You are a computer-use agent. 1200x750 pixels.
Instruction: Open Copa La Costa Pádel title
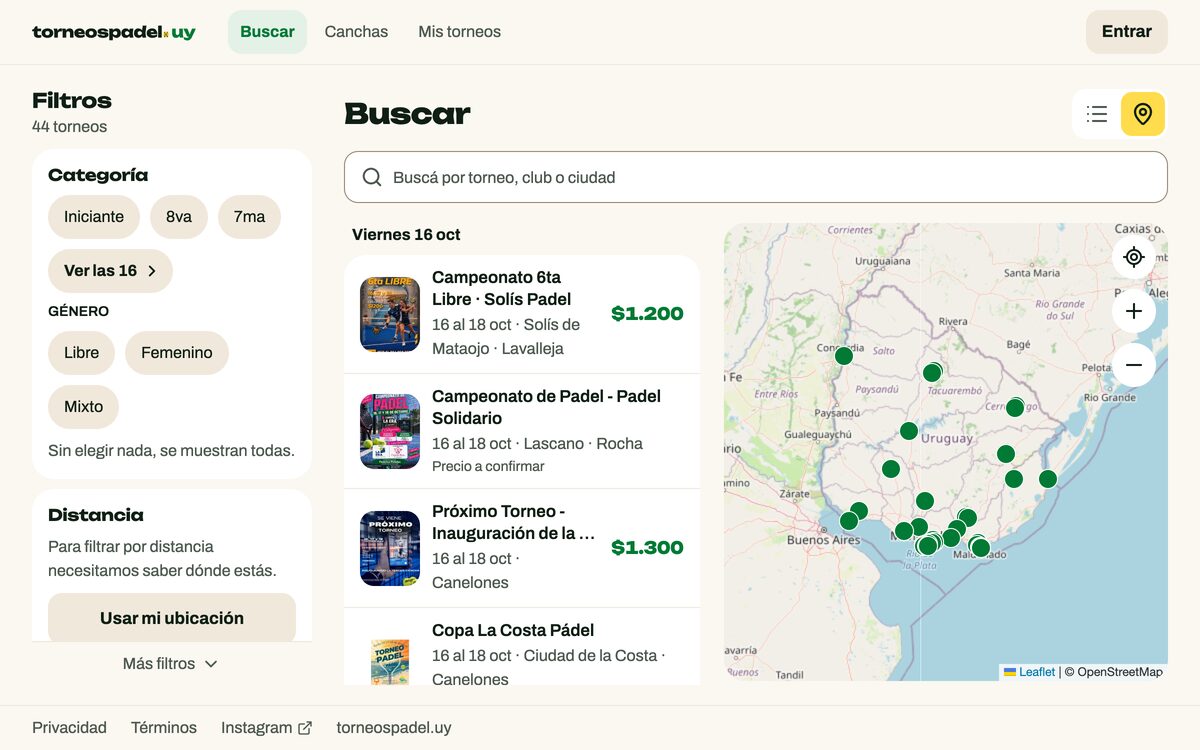click(x=513, y=630)
